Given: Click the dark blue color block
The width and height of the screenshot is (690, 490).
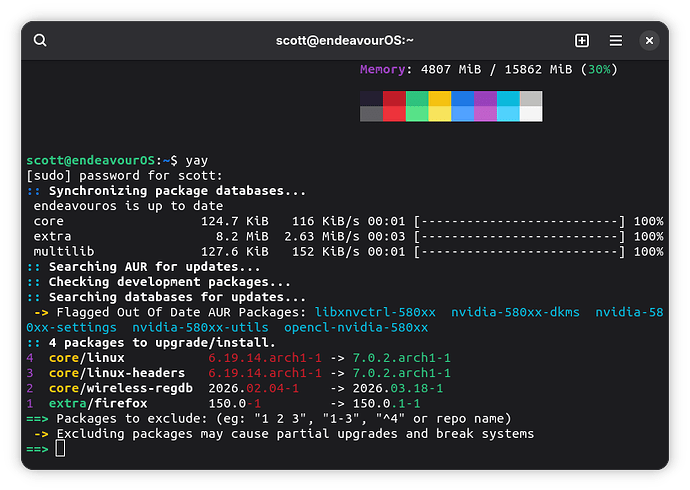Looking at the screenshot, I should click(463, 99).
